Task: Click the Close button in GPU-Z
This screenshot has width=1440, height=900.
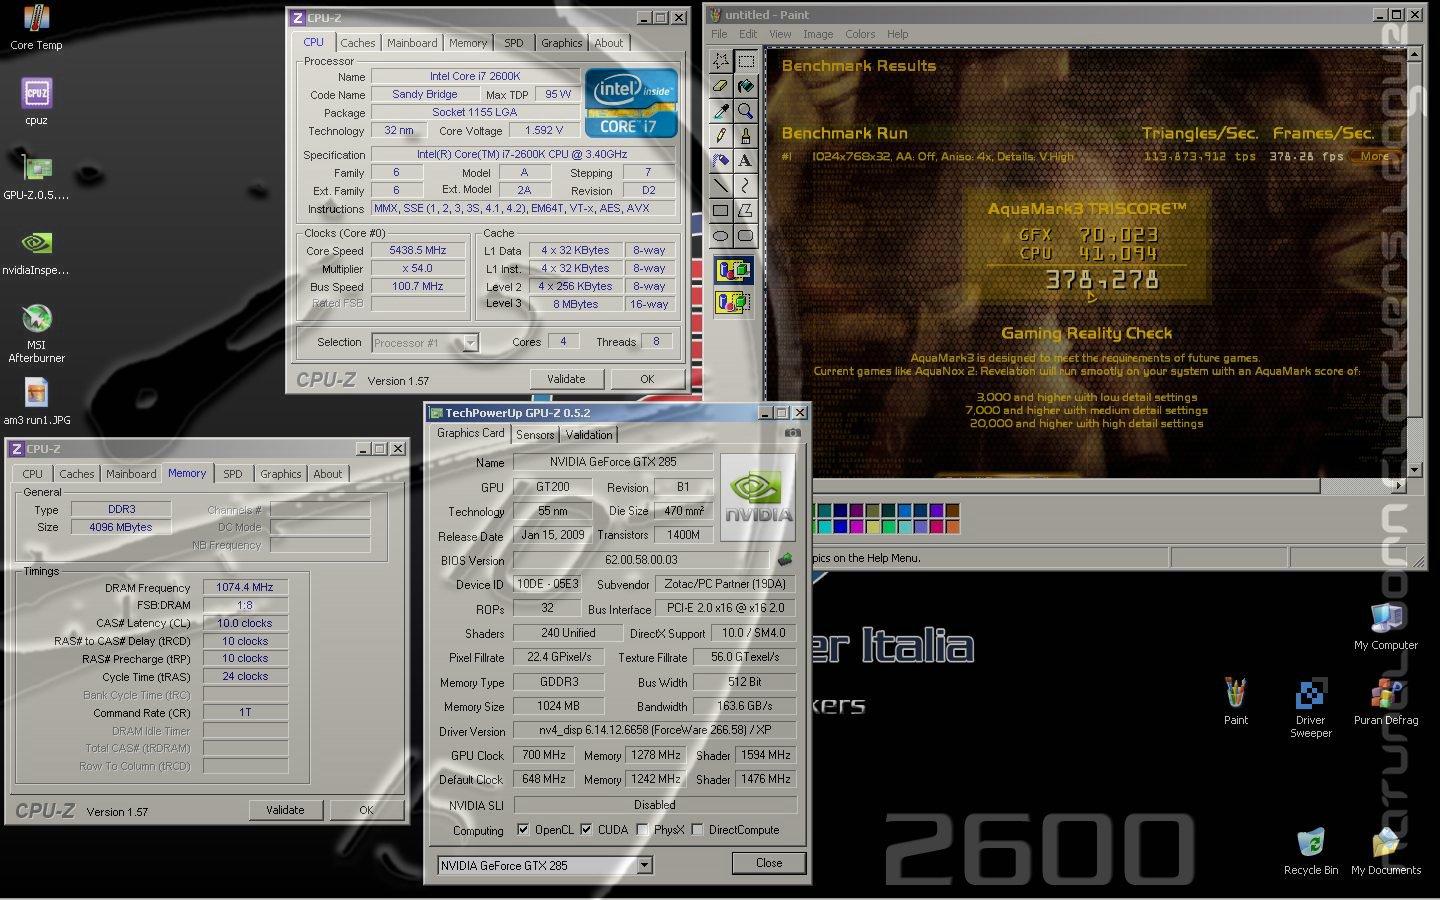Action: [x=769, y=863]
